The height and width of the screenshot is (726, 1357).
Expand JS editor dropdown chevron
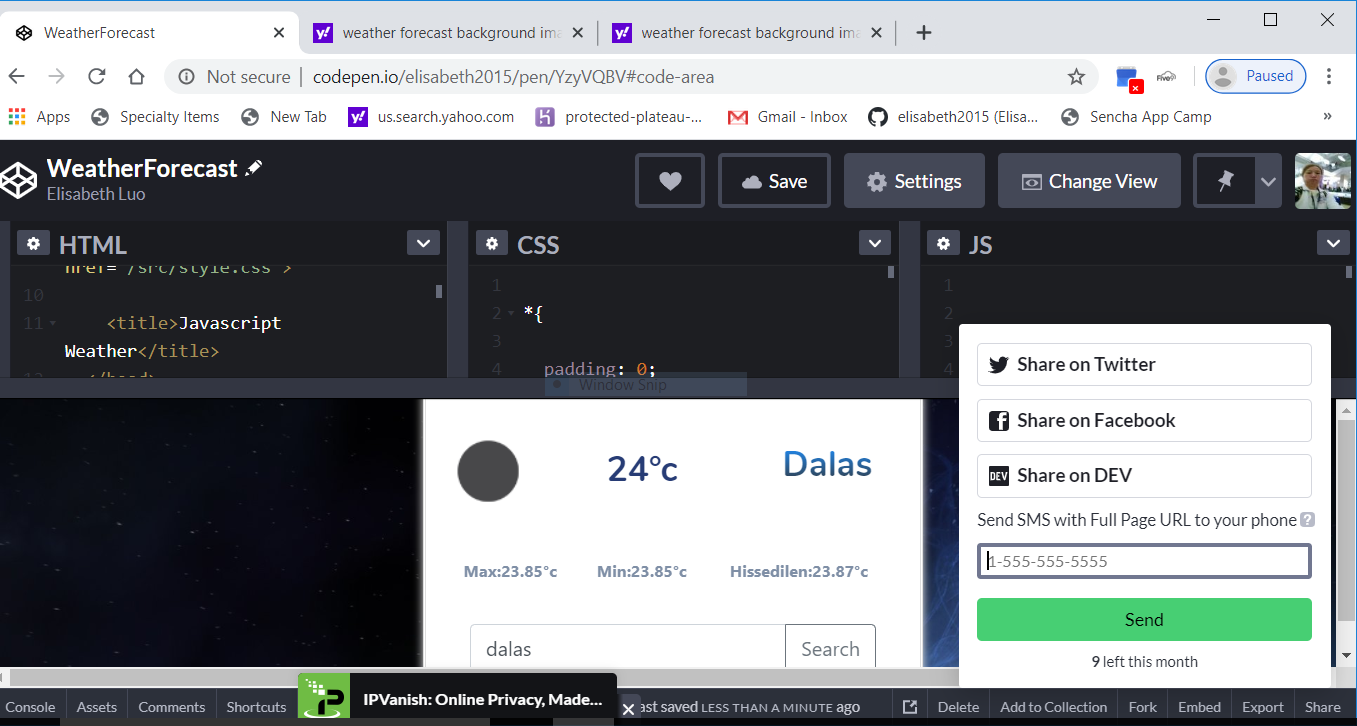(x=1333, y=243)
